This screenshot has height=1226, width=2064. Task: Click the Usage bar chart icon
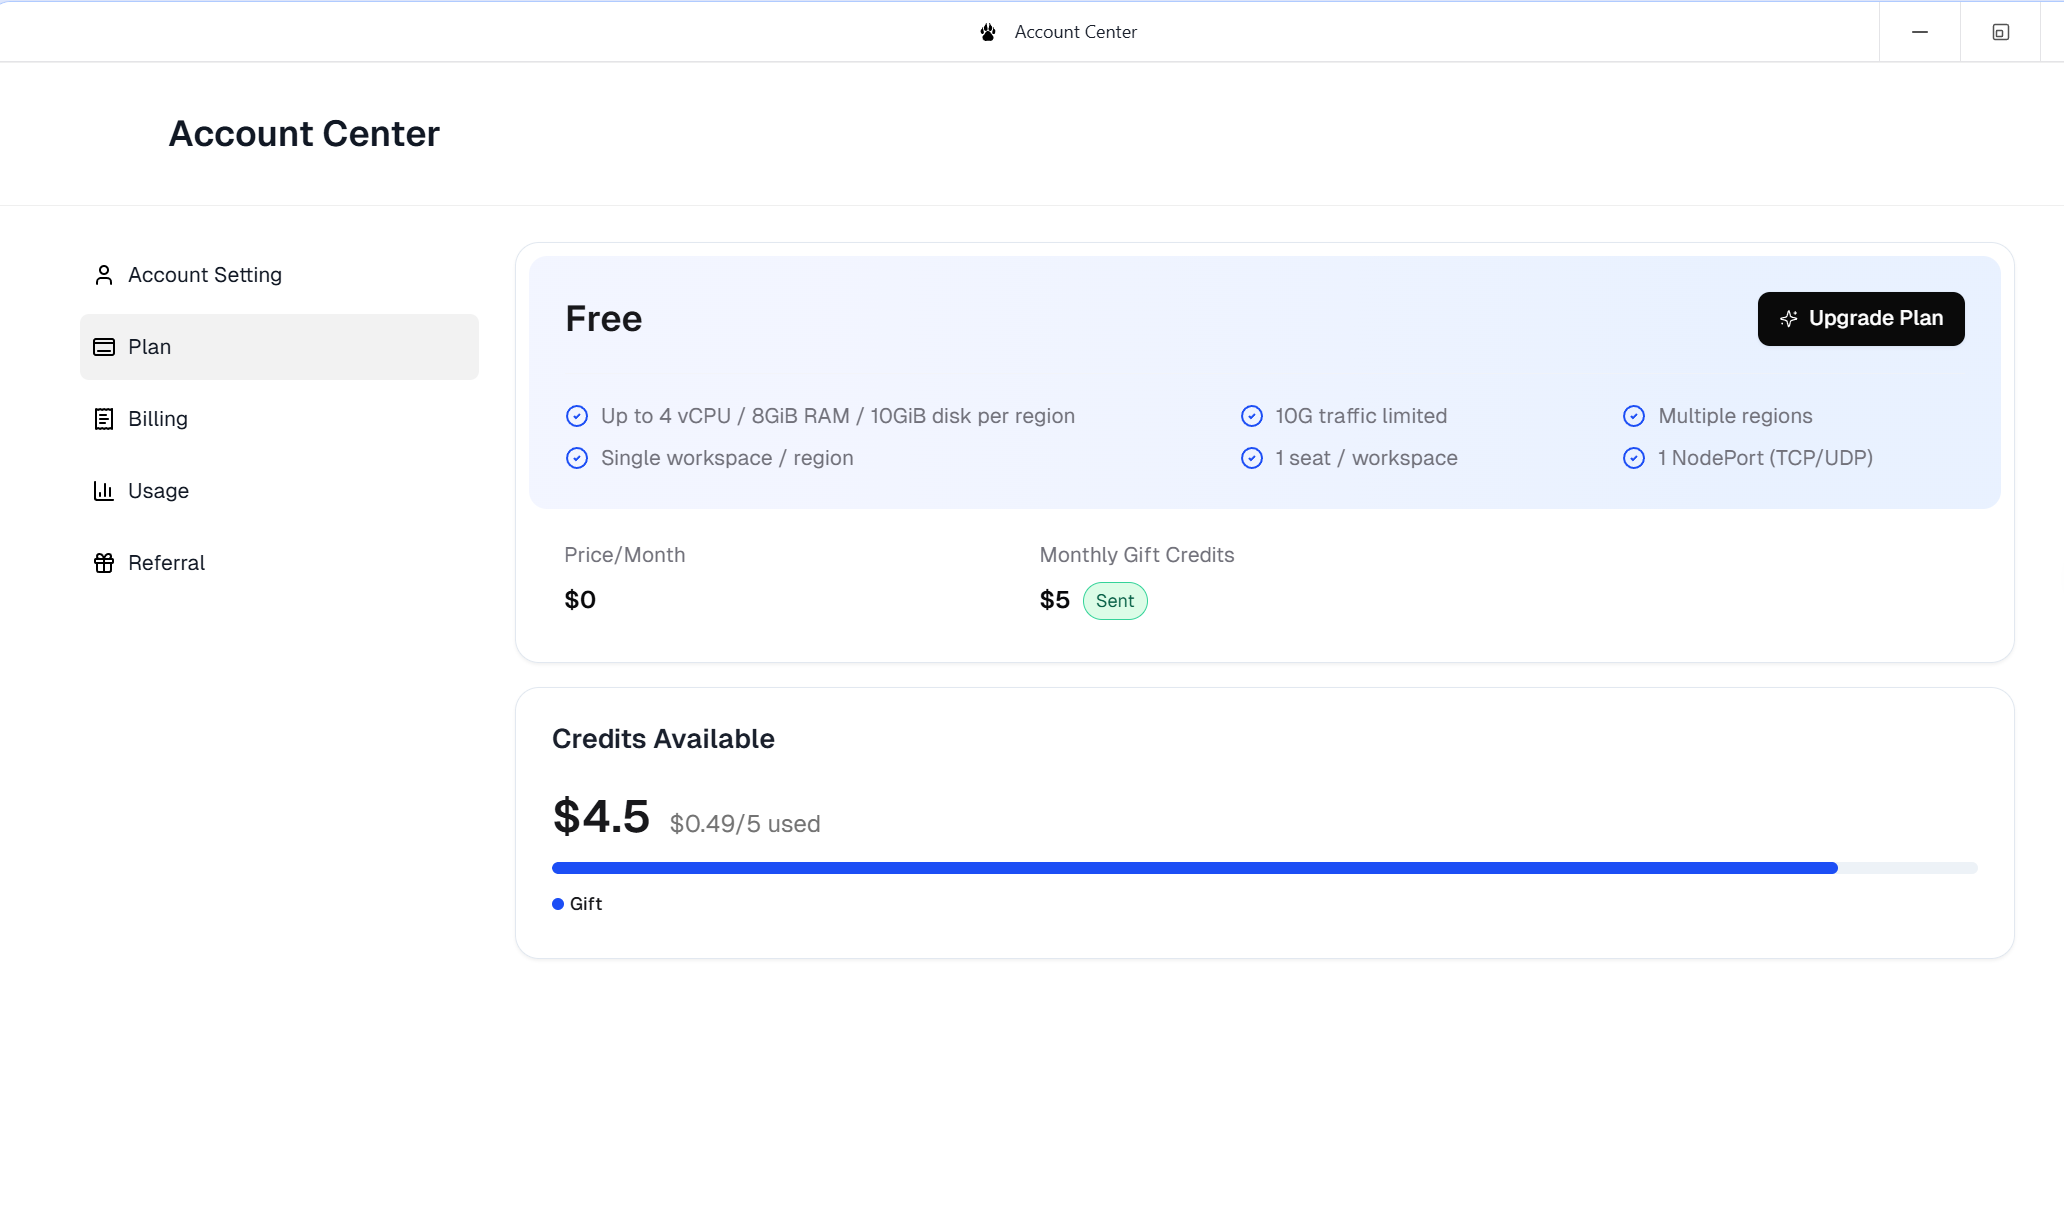click(x=104, y=491)
